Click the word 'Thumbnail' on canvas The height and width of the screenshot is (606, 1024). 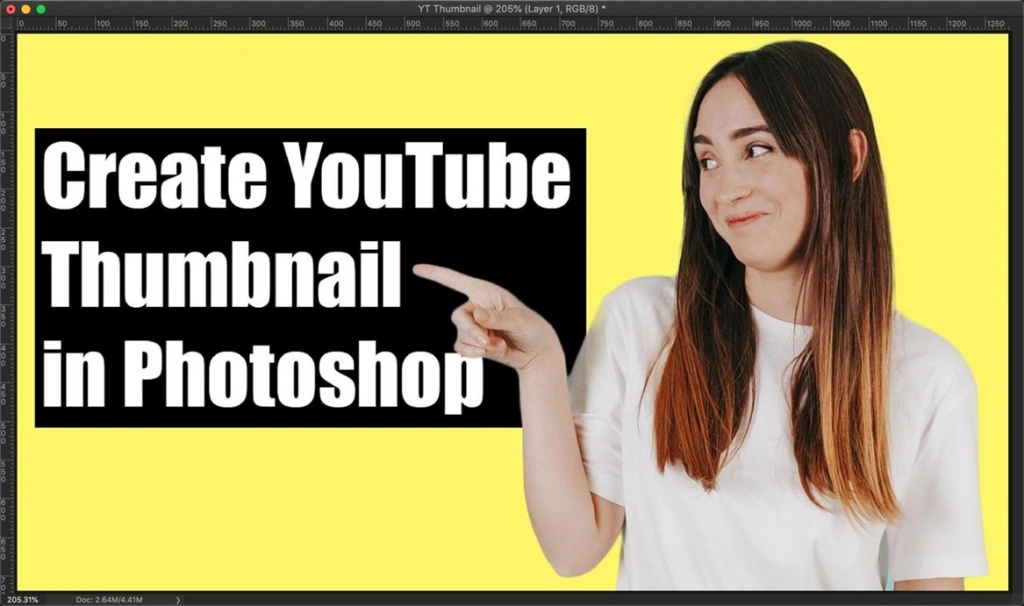[x=222, y=274]
